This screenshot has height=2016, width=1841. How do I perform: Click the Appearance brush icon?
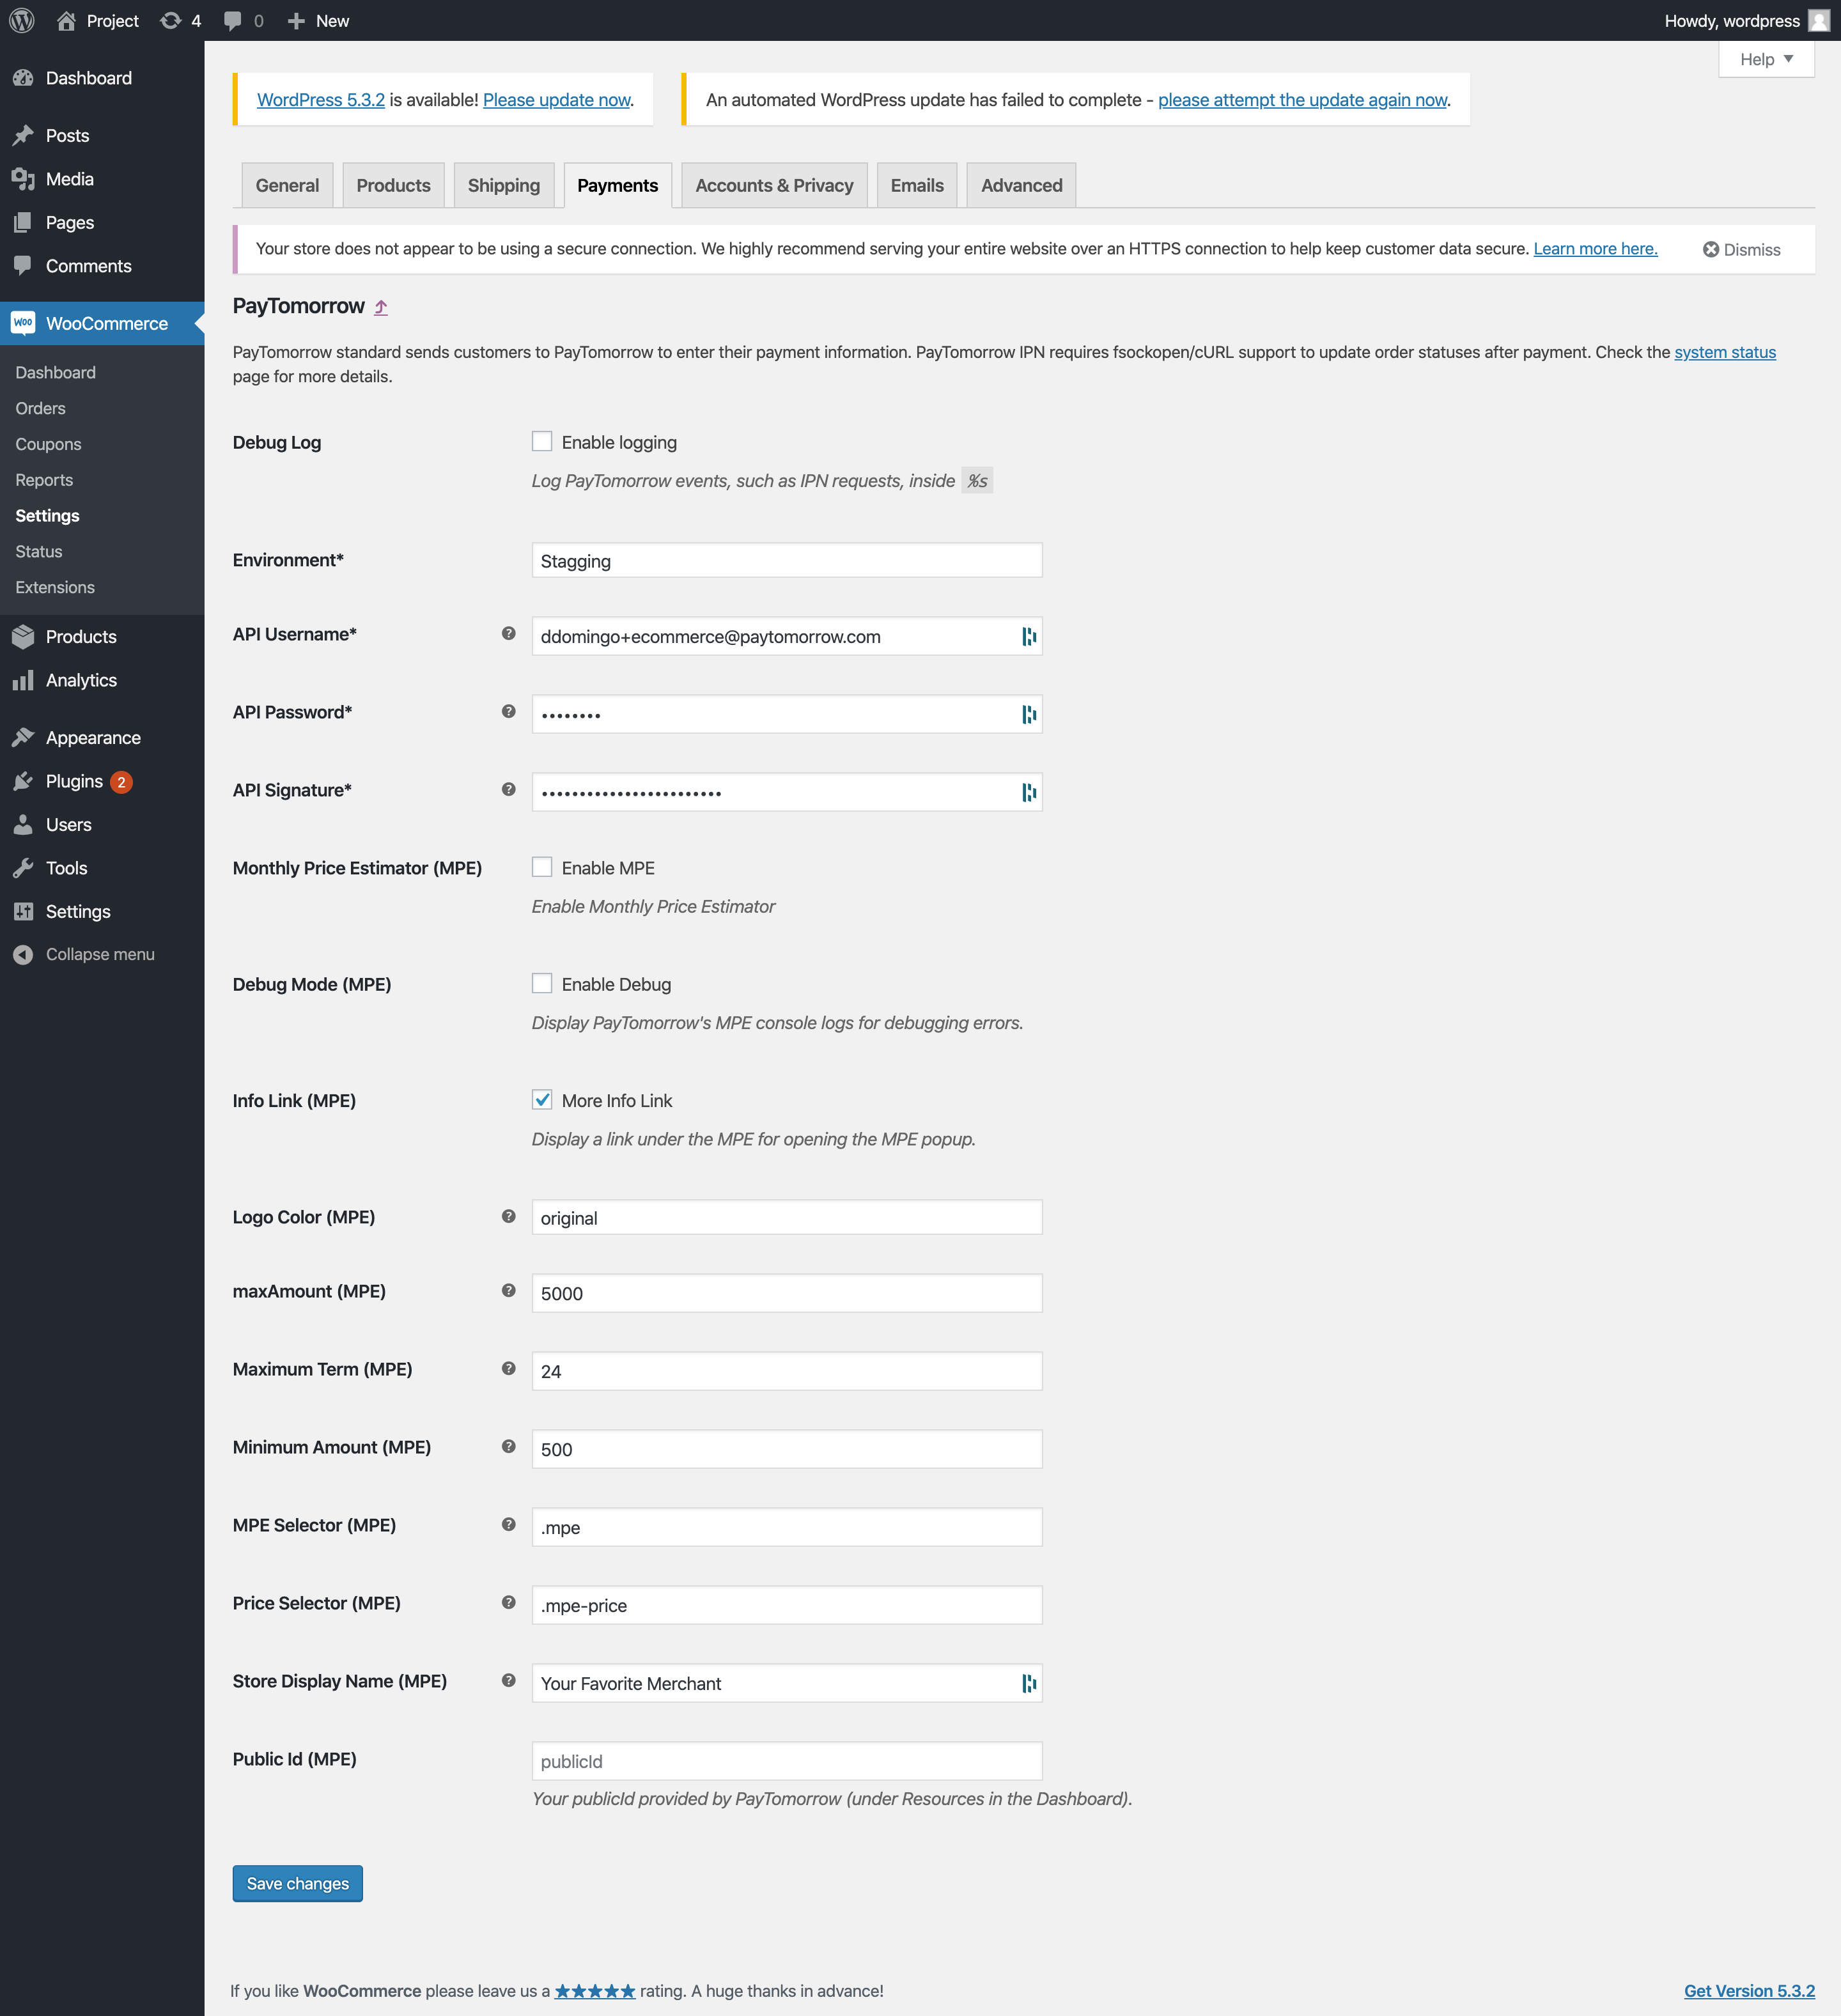pyautogui.click(x=23, y=737)
